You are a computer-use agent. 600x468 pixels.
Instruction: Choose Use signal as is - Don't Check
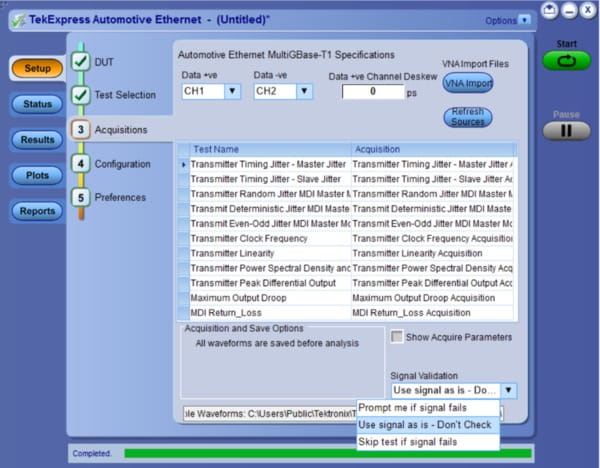[428, 425]
